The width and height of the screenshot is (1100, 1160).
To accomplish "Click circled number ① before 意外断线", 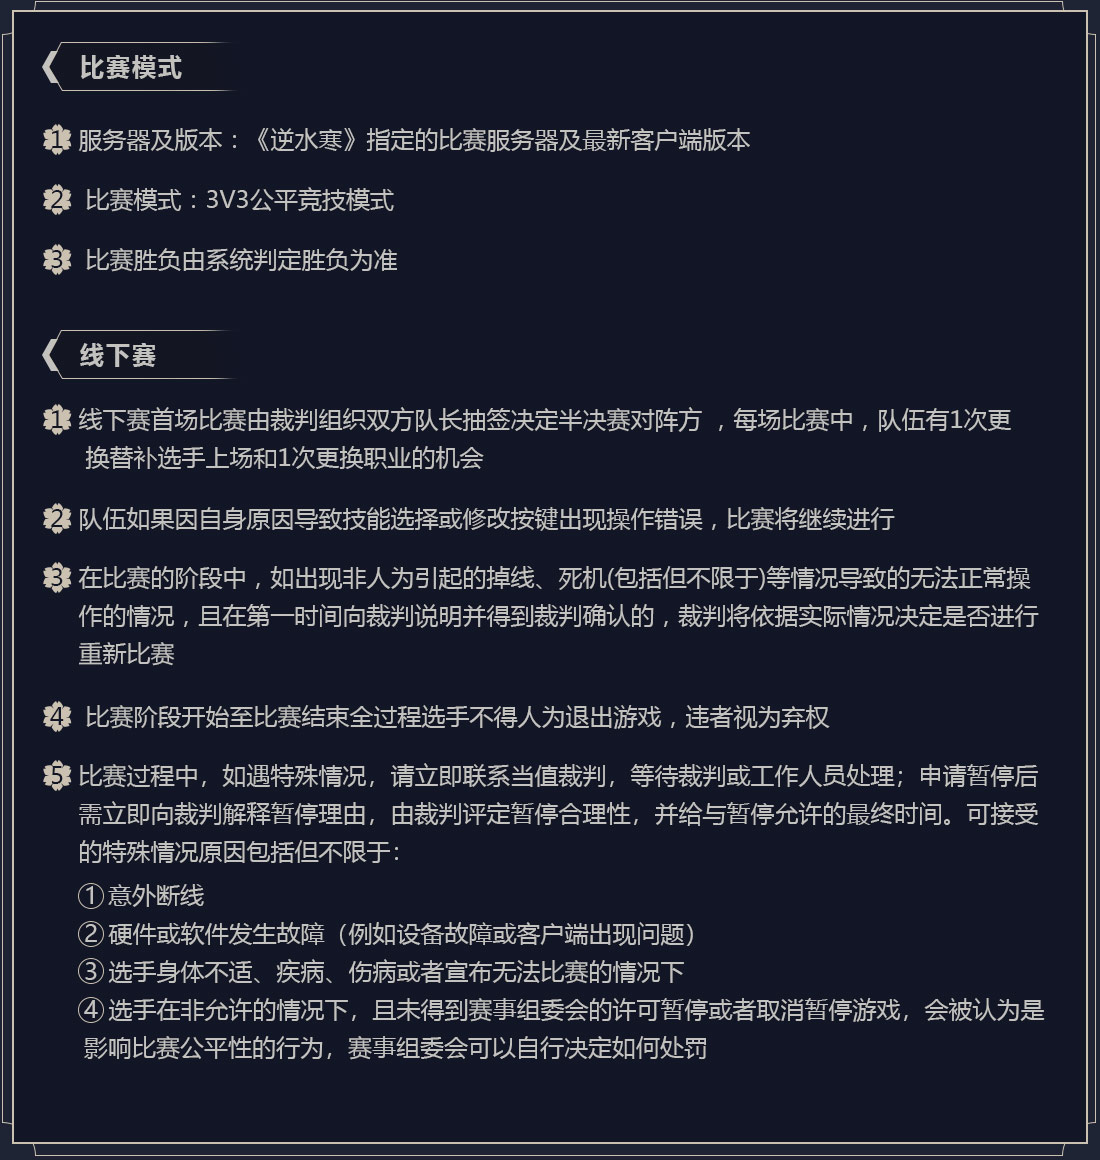I will pyautogui.click(x=91, y=896).
